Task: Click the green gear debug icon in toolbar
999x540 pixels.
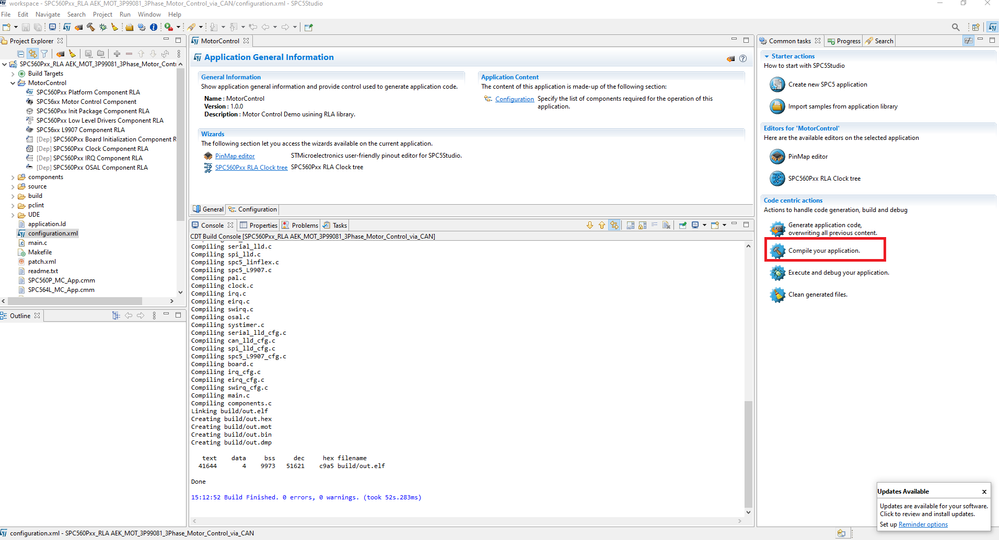Action: (103, 27)
